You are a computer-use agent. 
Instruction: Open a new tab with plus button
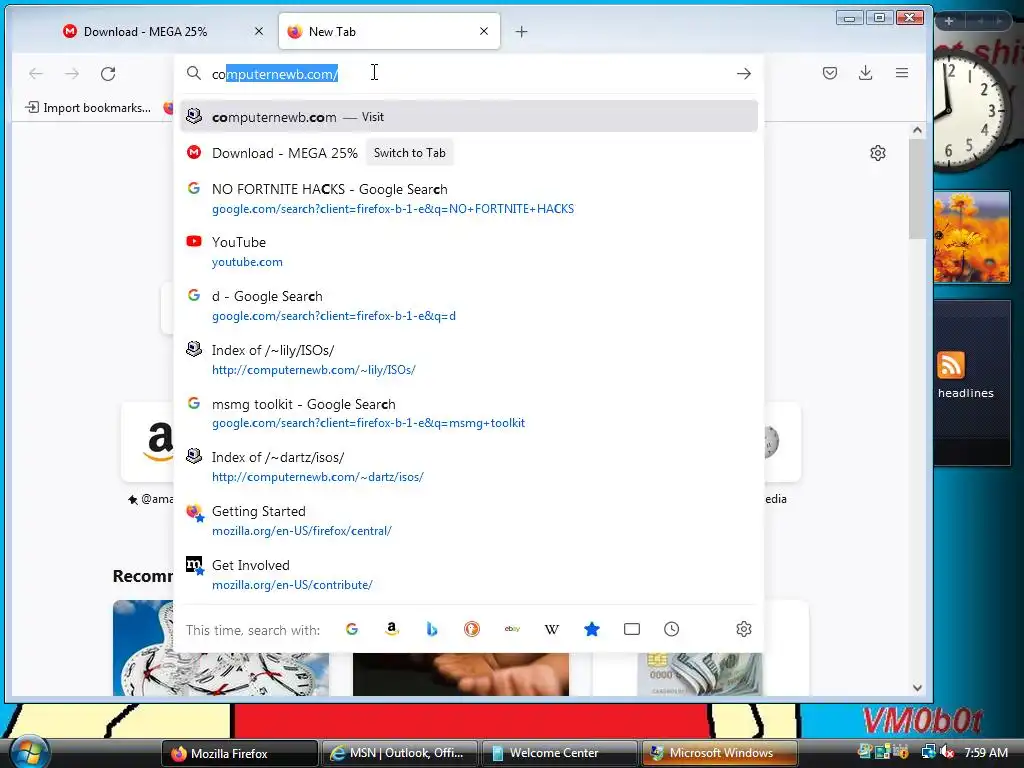pyautogui.click(x=521, y=31)
